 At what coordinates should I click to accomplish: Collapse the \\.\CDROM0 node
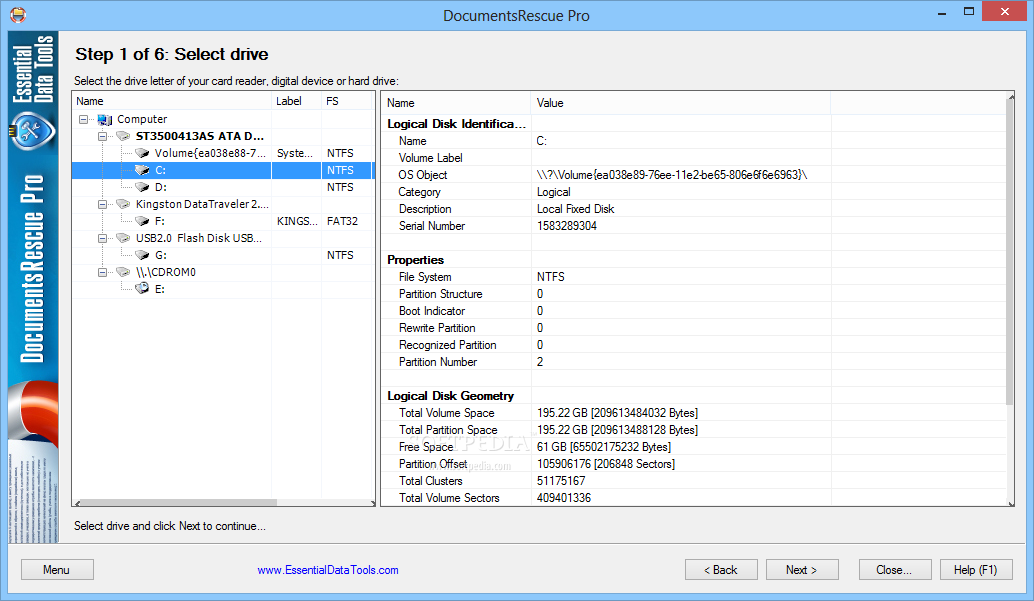pyautogui.click(x=102, y=272)
